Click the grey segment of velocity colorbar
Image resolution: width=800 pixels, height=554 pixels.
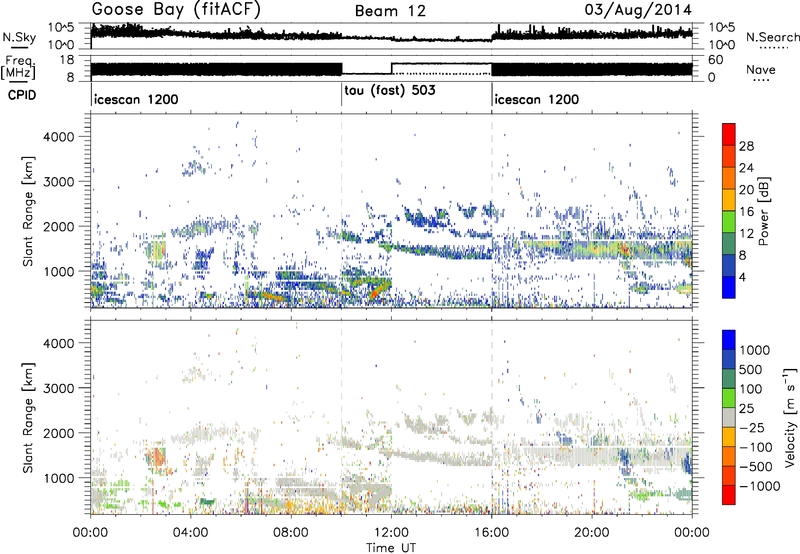coord(729,418)
